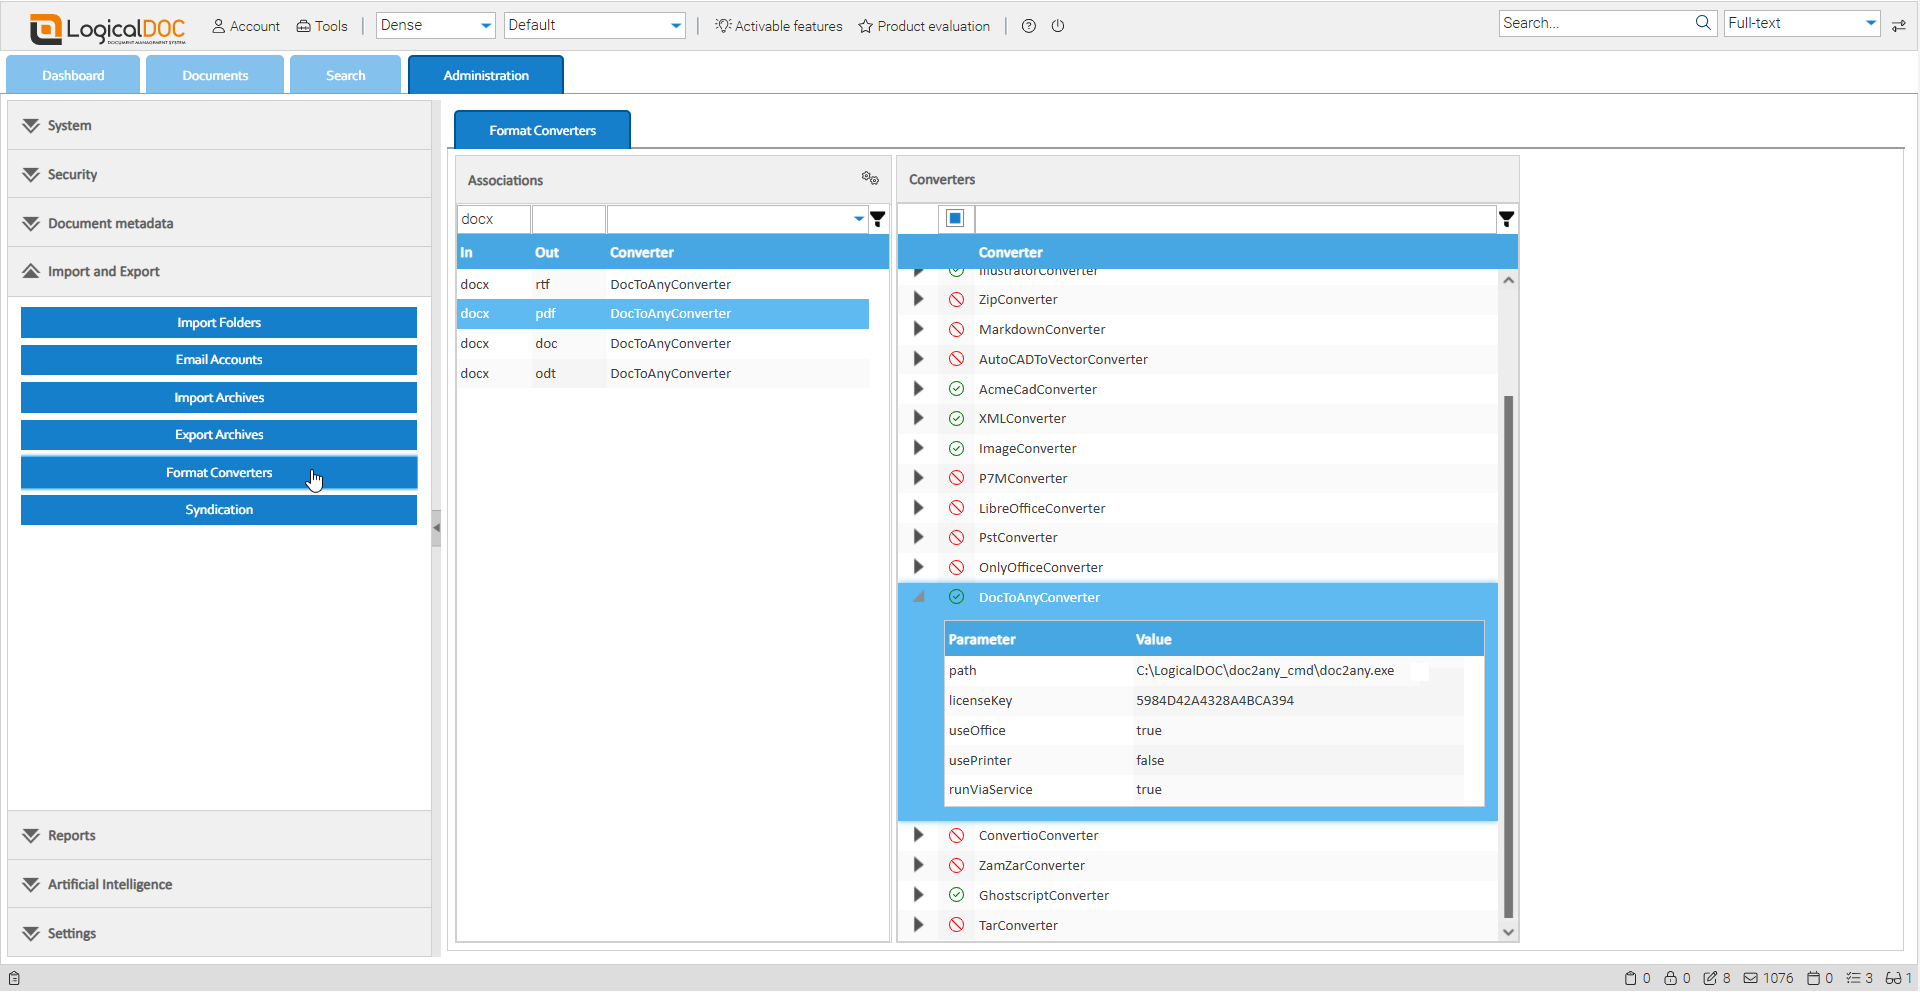Viewport: 1920px width, 992px height.
Task: Open associations settings gears icon
Action: point(870,178)
